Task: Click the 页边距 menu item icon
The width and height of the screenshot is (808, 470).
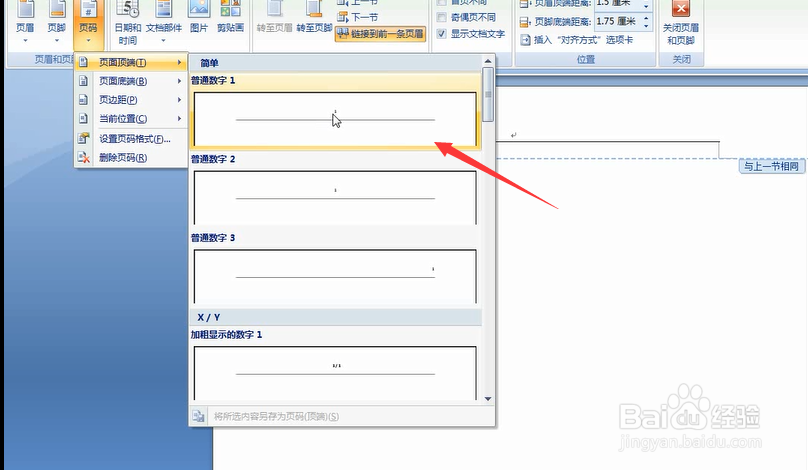Action: tap(83, 99)
